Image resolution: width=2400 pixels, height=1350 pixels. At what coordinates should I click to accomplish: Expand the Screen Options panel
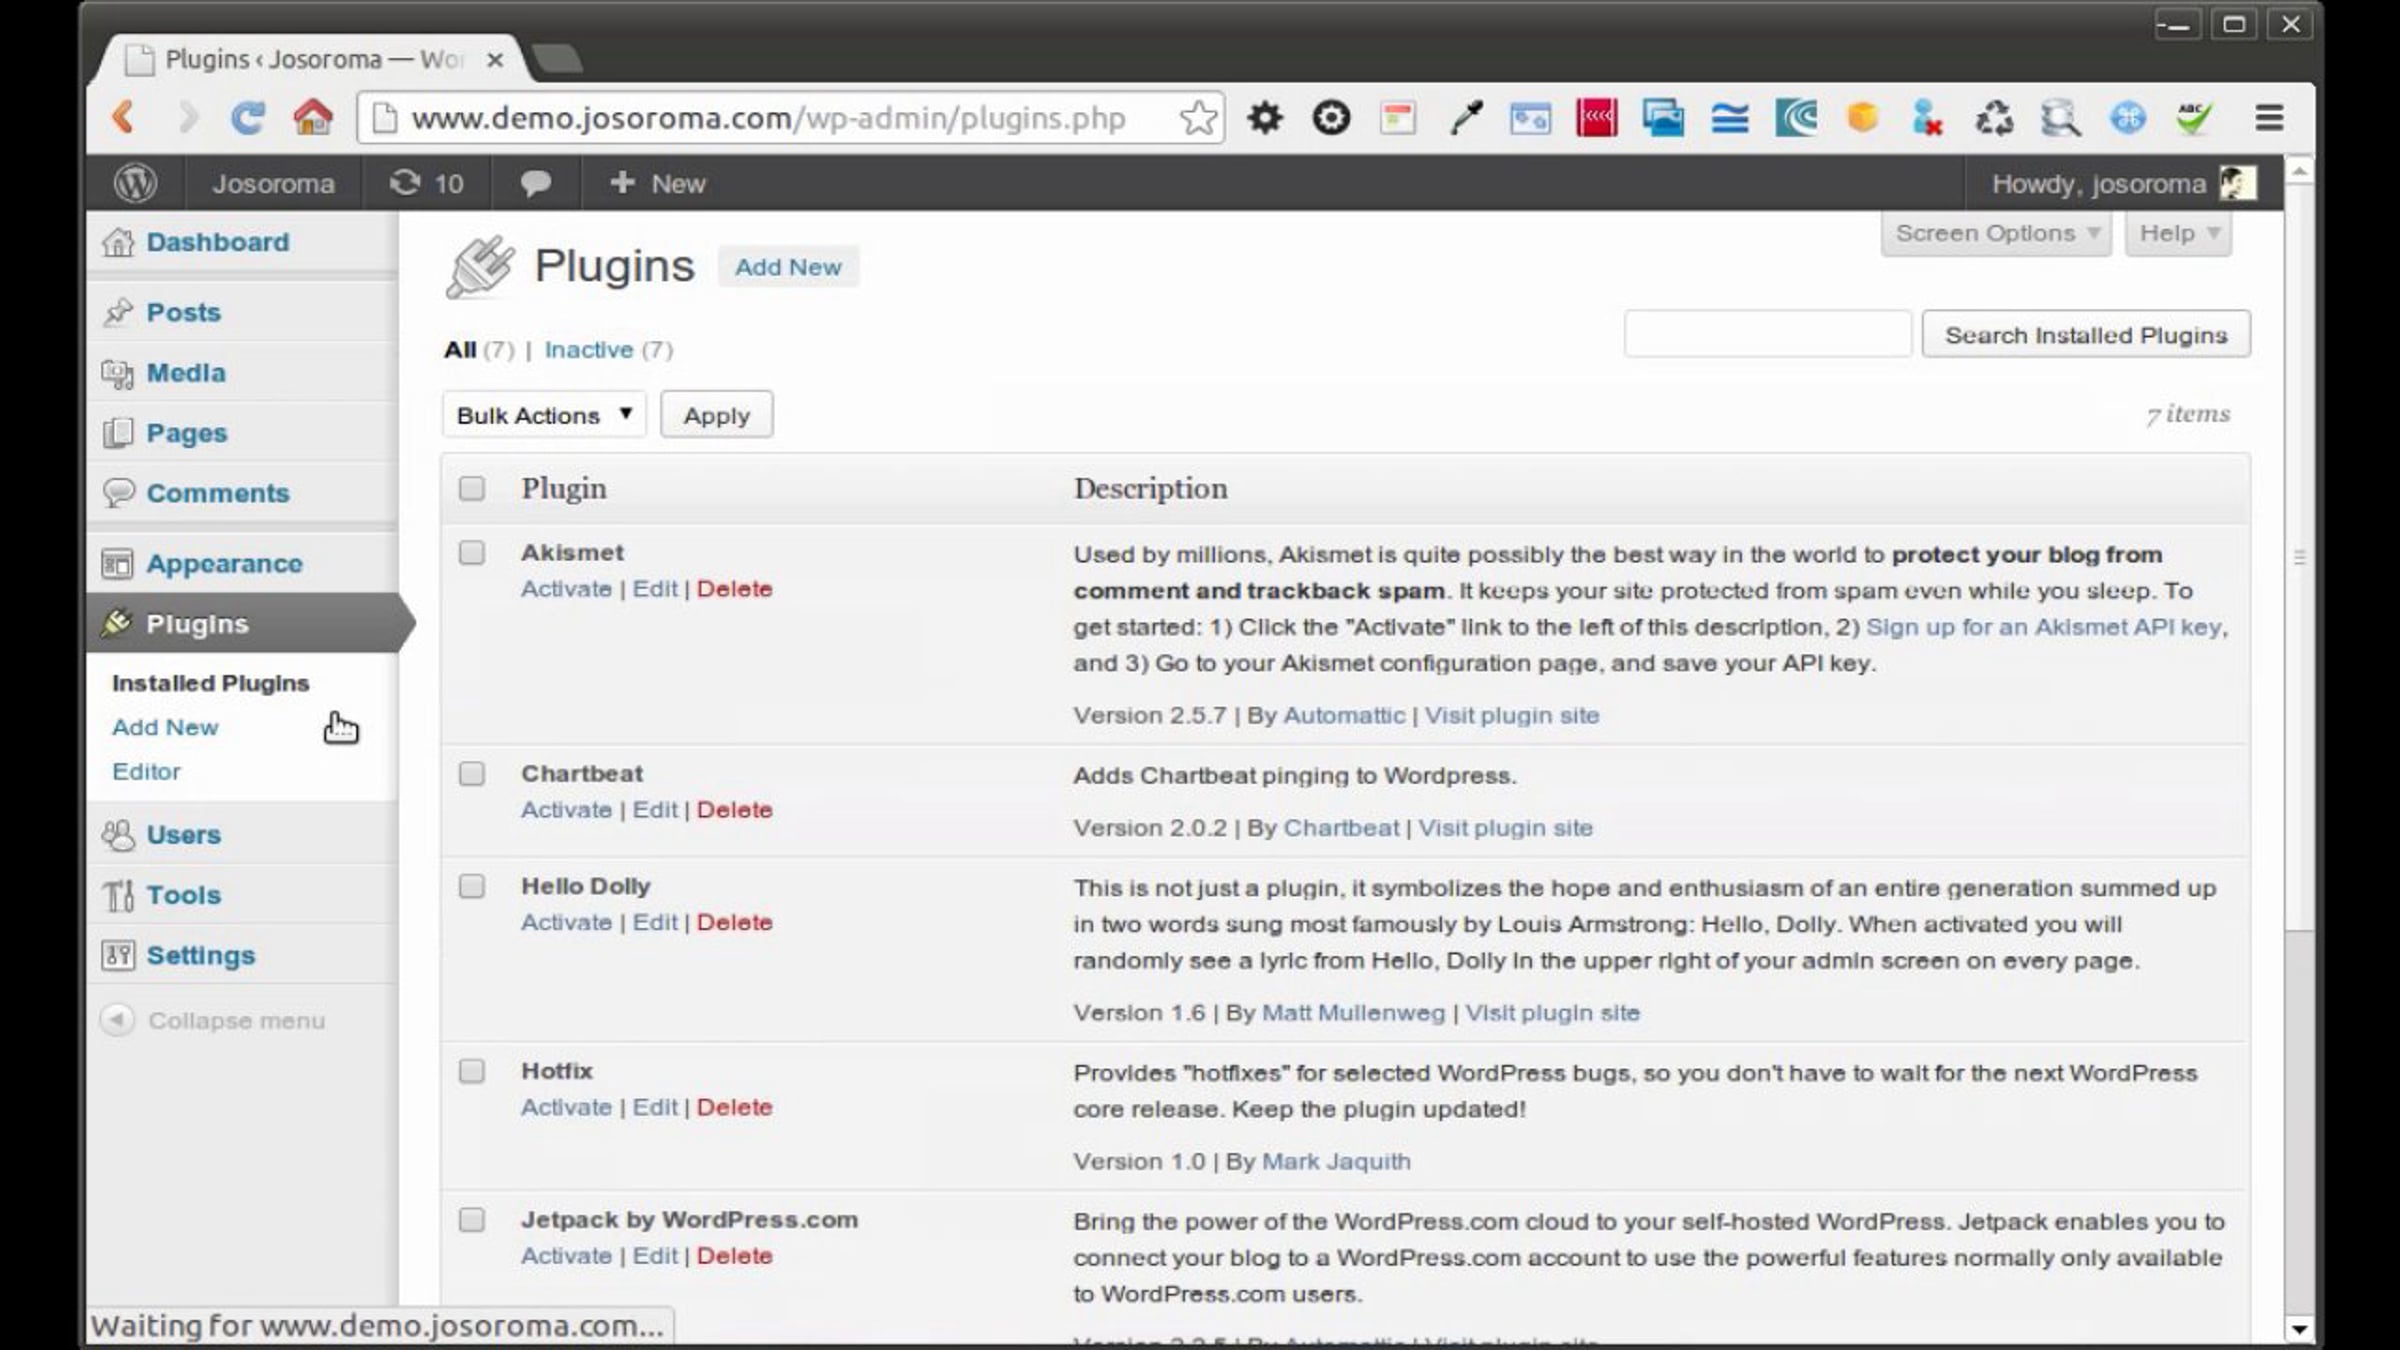coord(1996,234)
